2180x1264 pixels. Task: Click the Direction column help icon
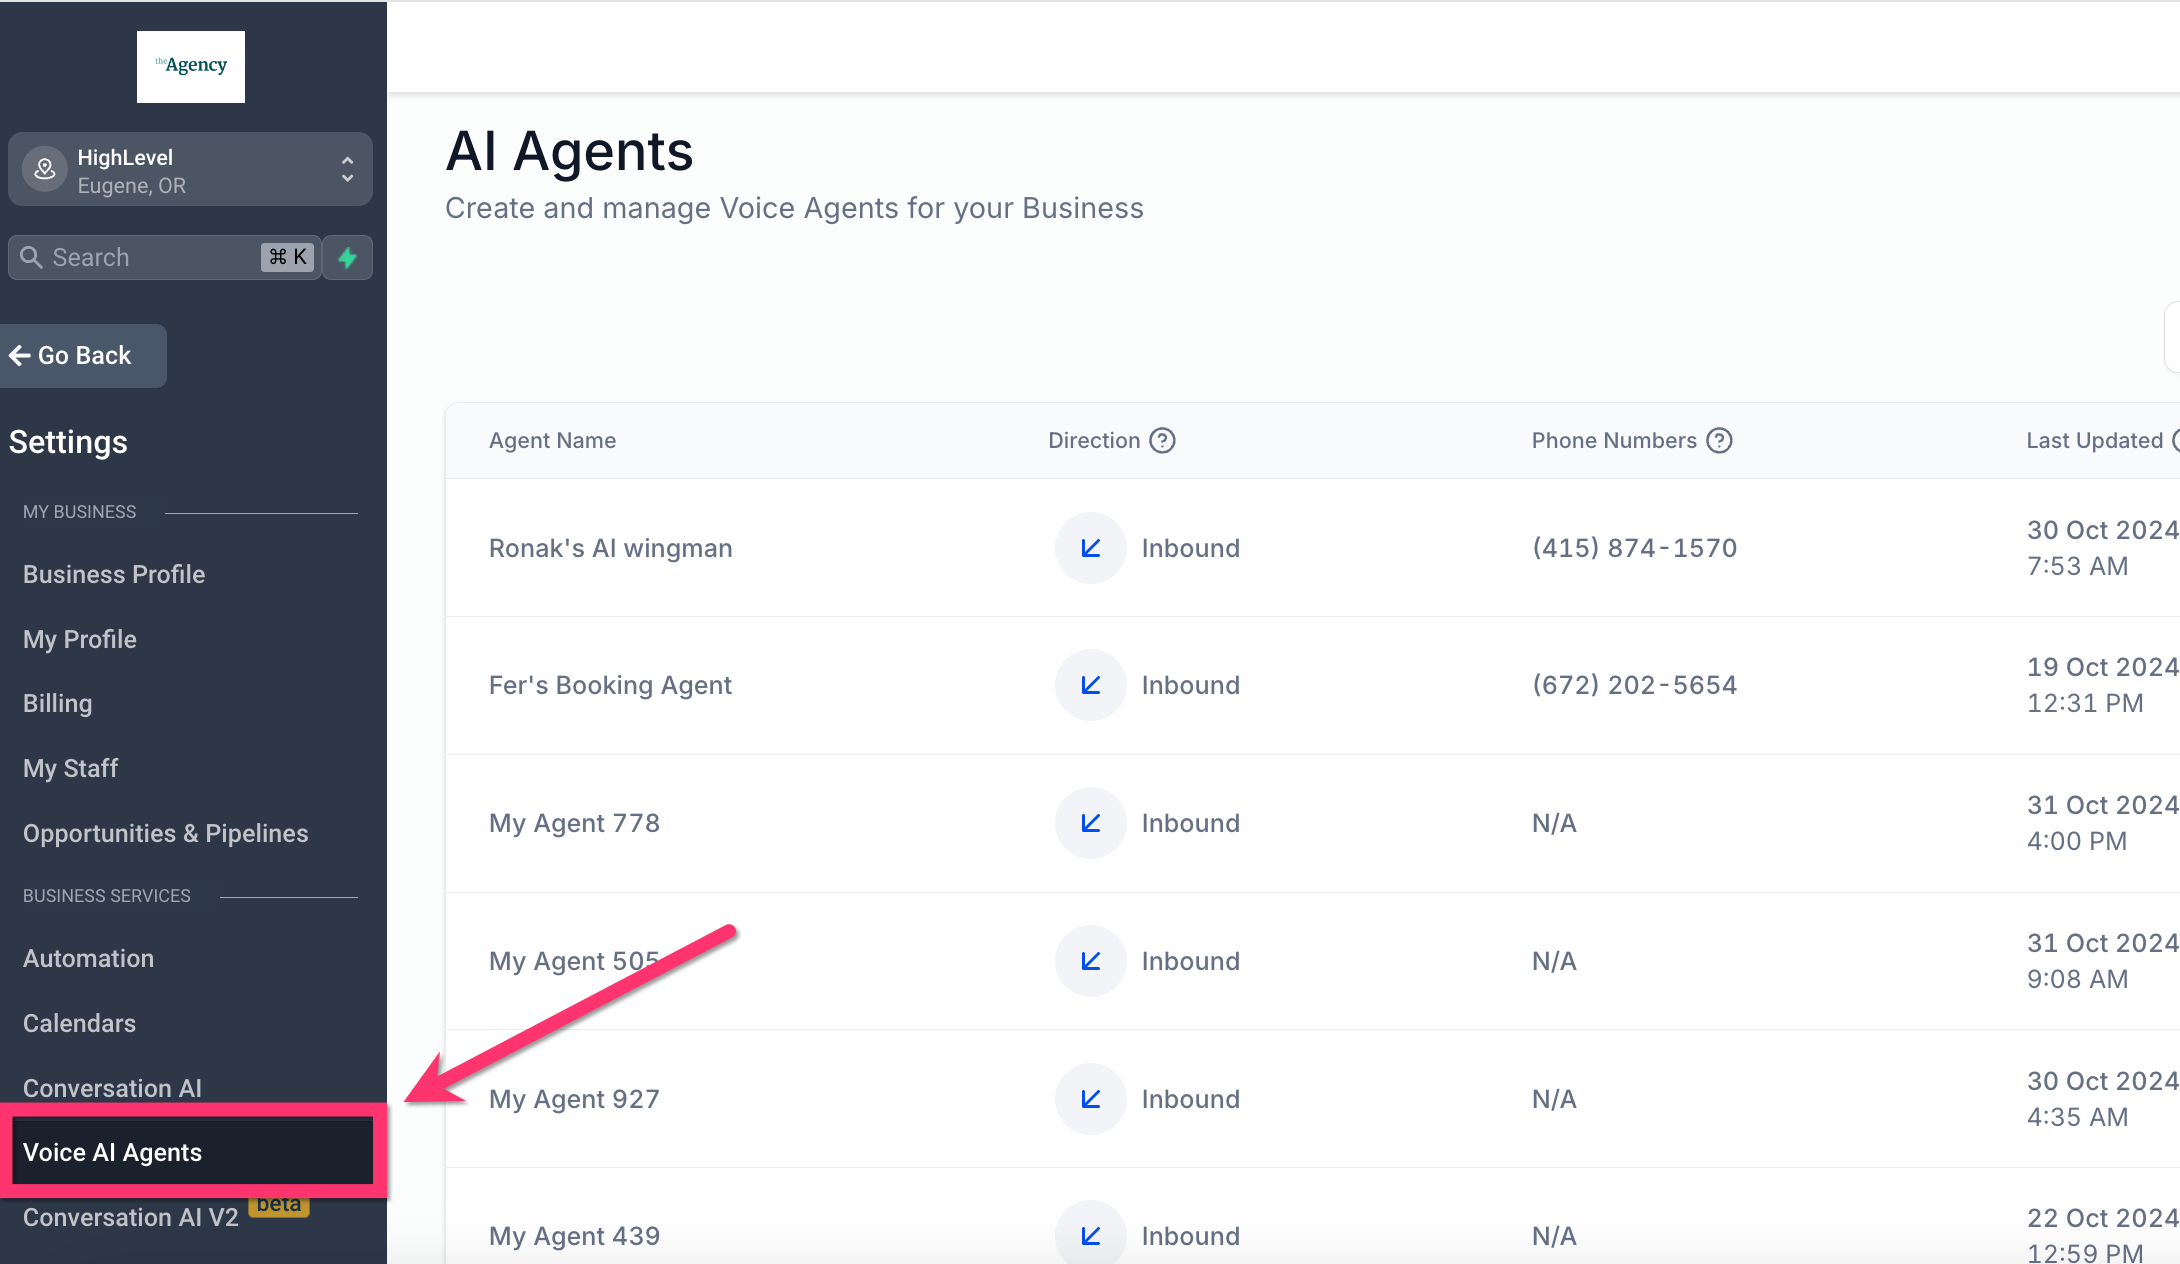coord(1162,441)
